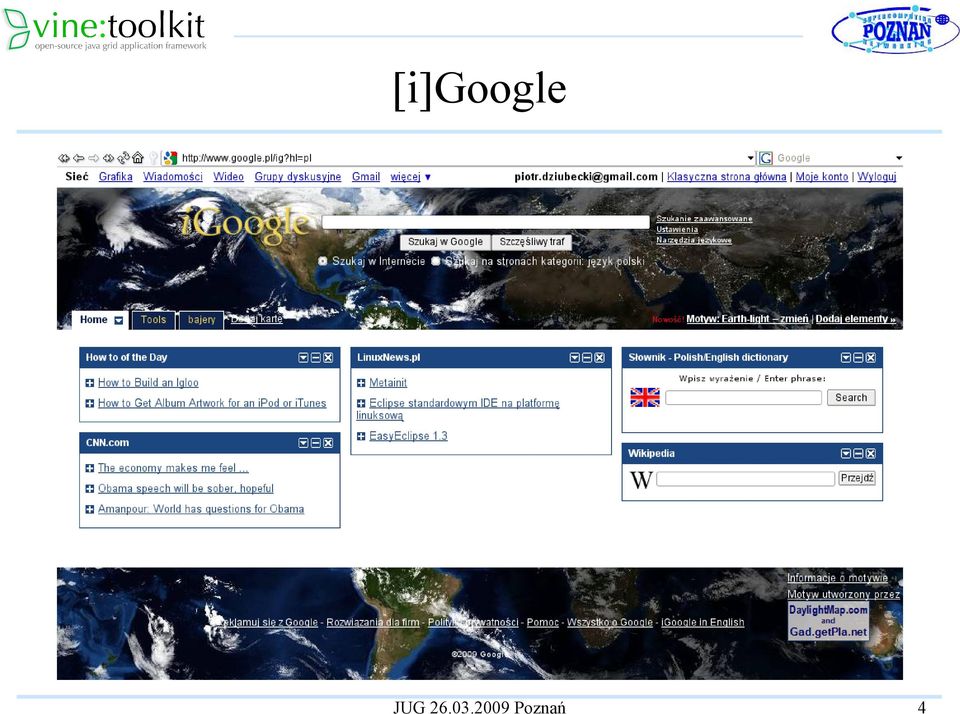Click the 'Szczęśliwy traf' button

[531, 242]
